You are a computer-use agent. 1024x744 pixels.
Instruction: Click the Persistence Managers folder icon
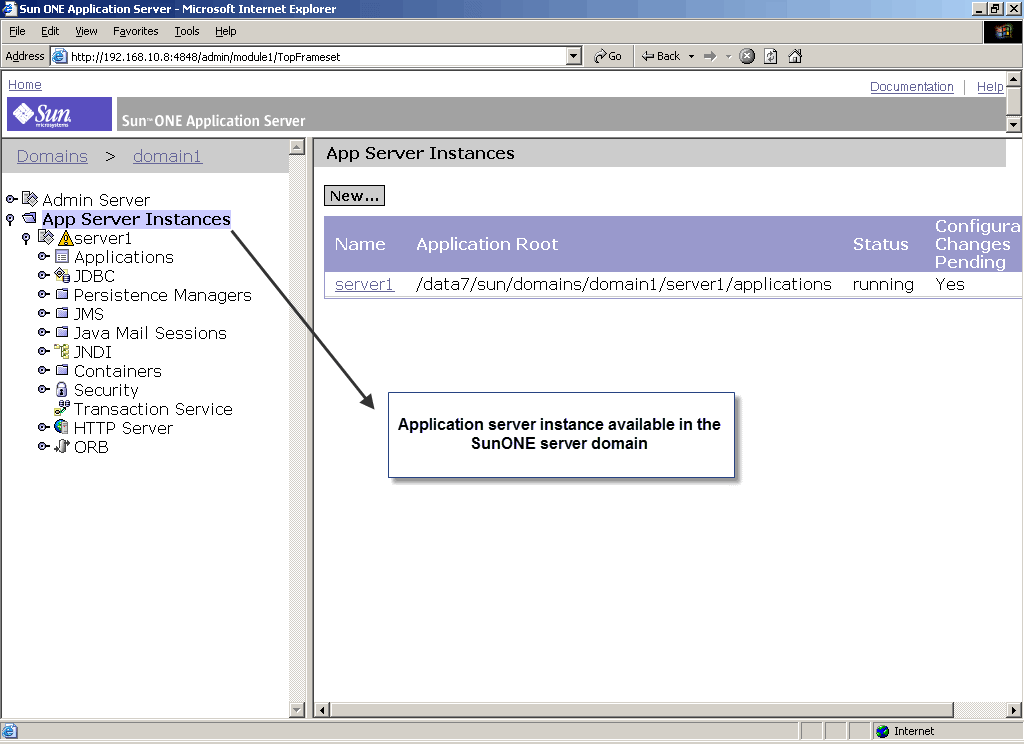pos(62,294)
